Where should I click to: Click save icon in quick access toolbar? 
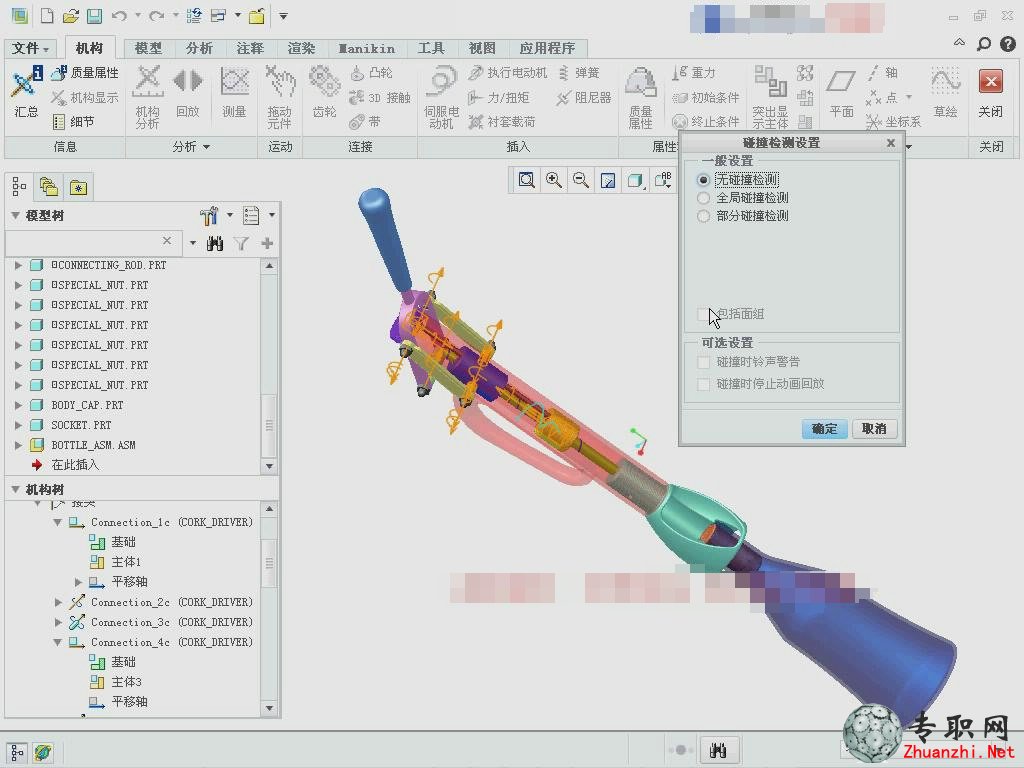[95, 16]
